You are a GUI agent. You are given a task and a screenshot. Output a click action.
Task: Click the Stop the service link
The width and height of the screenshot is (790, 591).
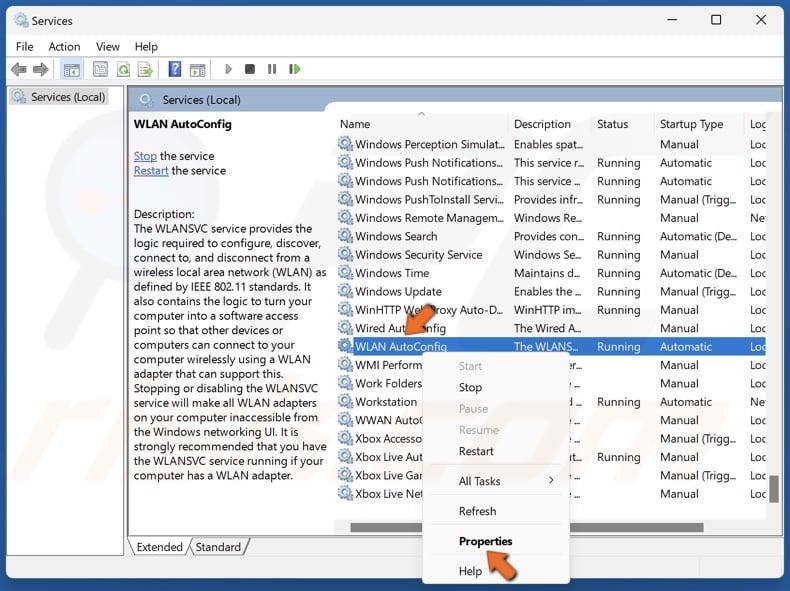click(x=145, y=156)
